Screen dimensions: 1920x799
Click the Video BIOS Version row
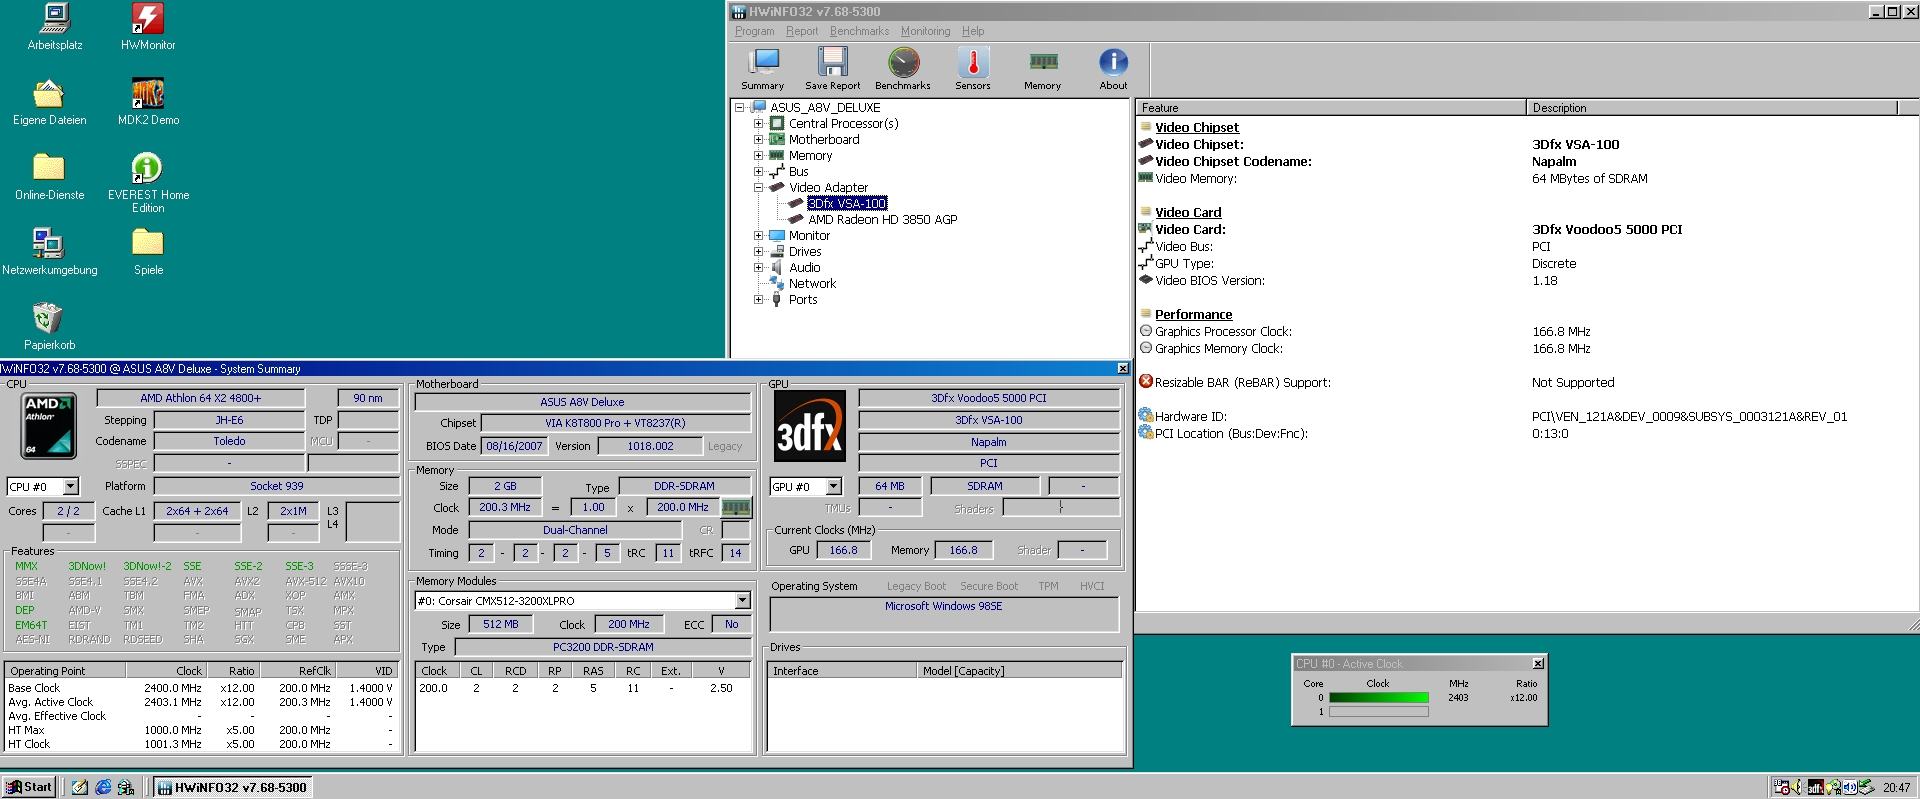[1527, 281]
